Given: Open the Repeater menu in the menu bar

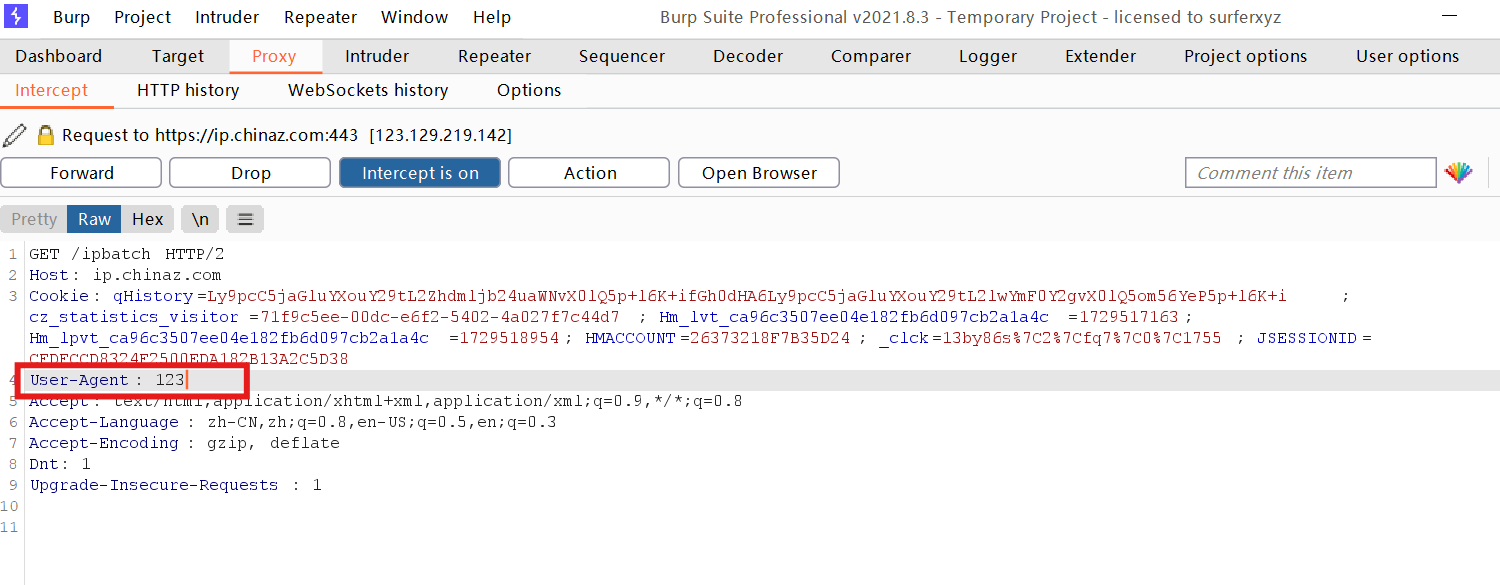Looking at the screenshot, I should 320,17.
